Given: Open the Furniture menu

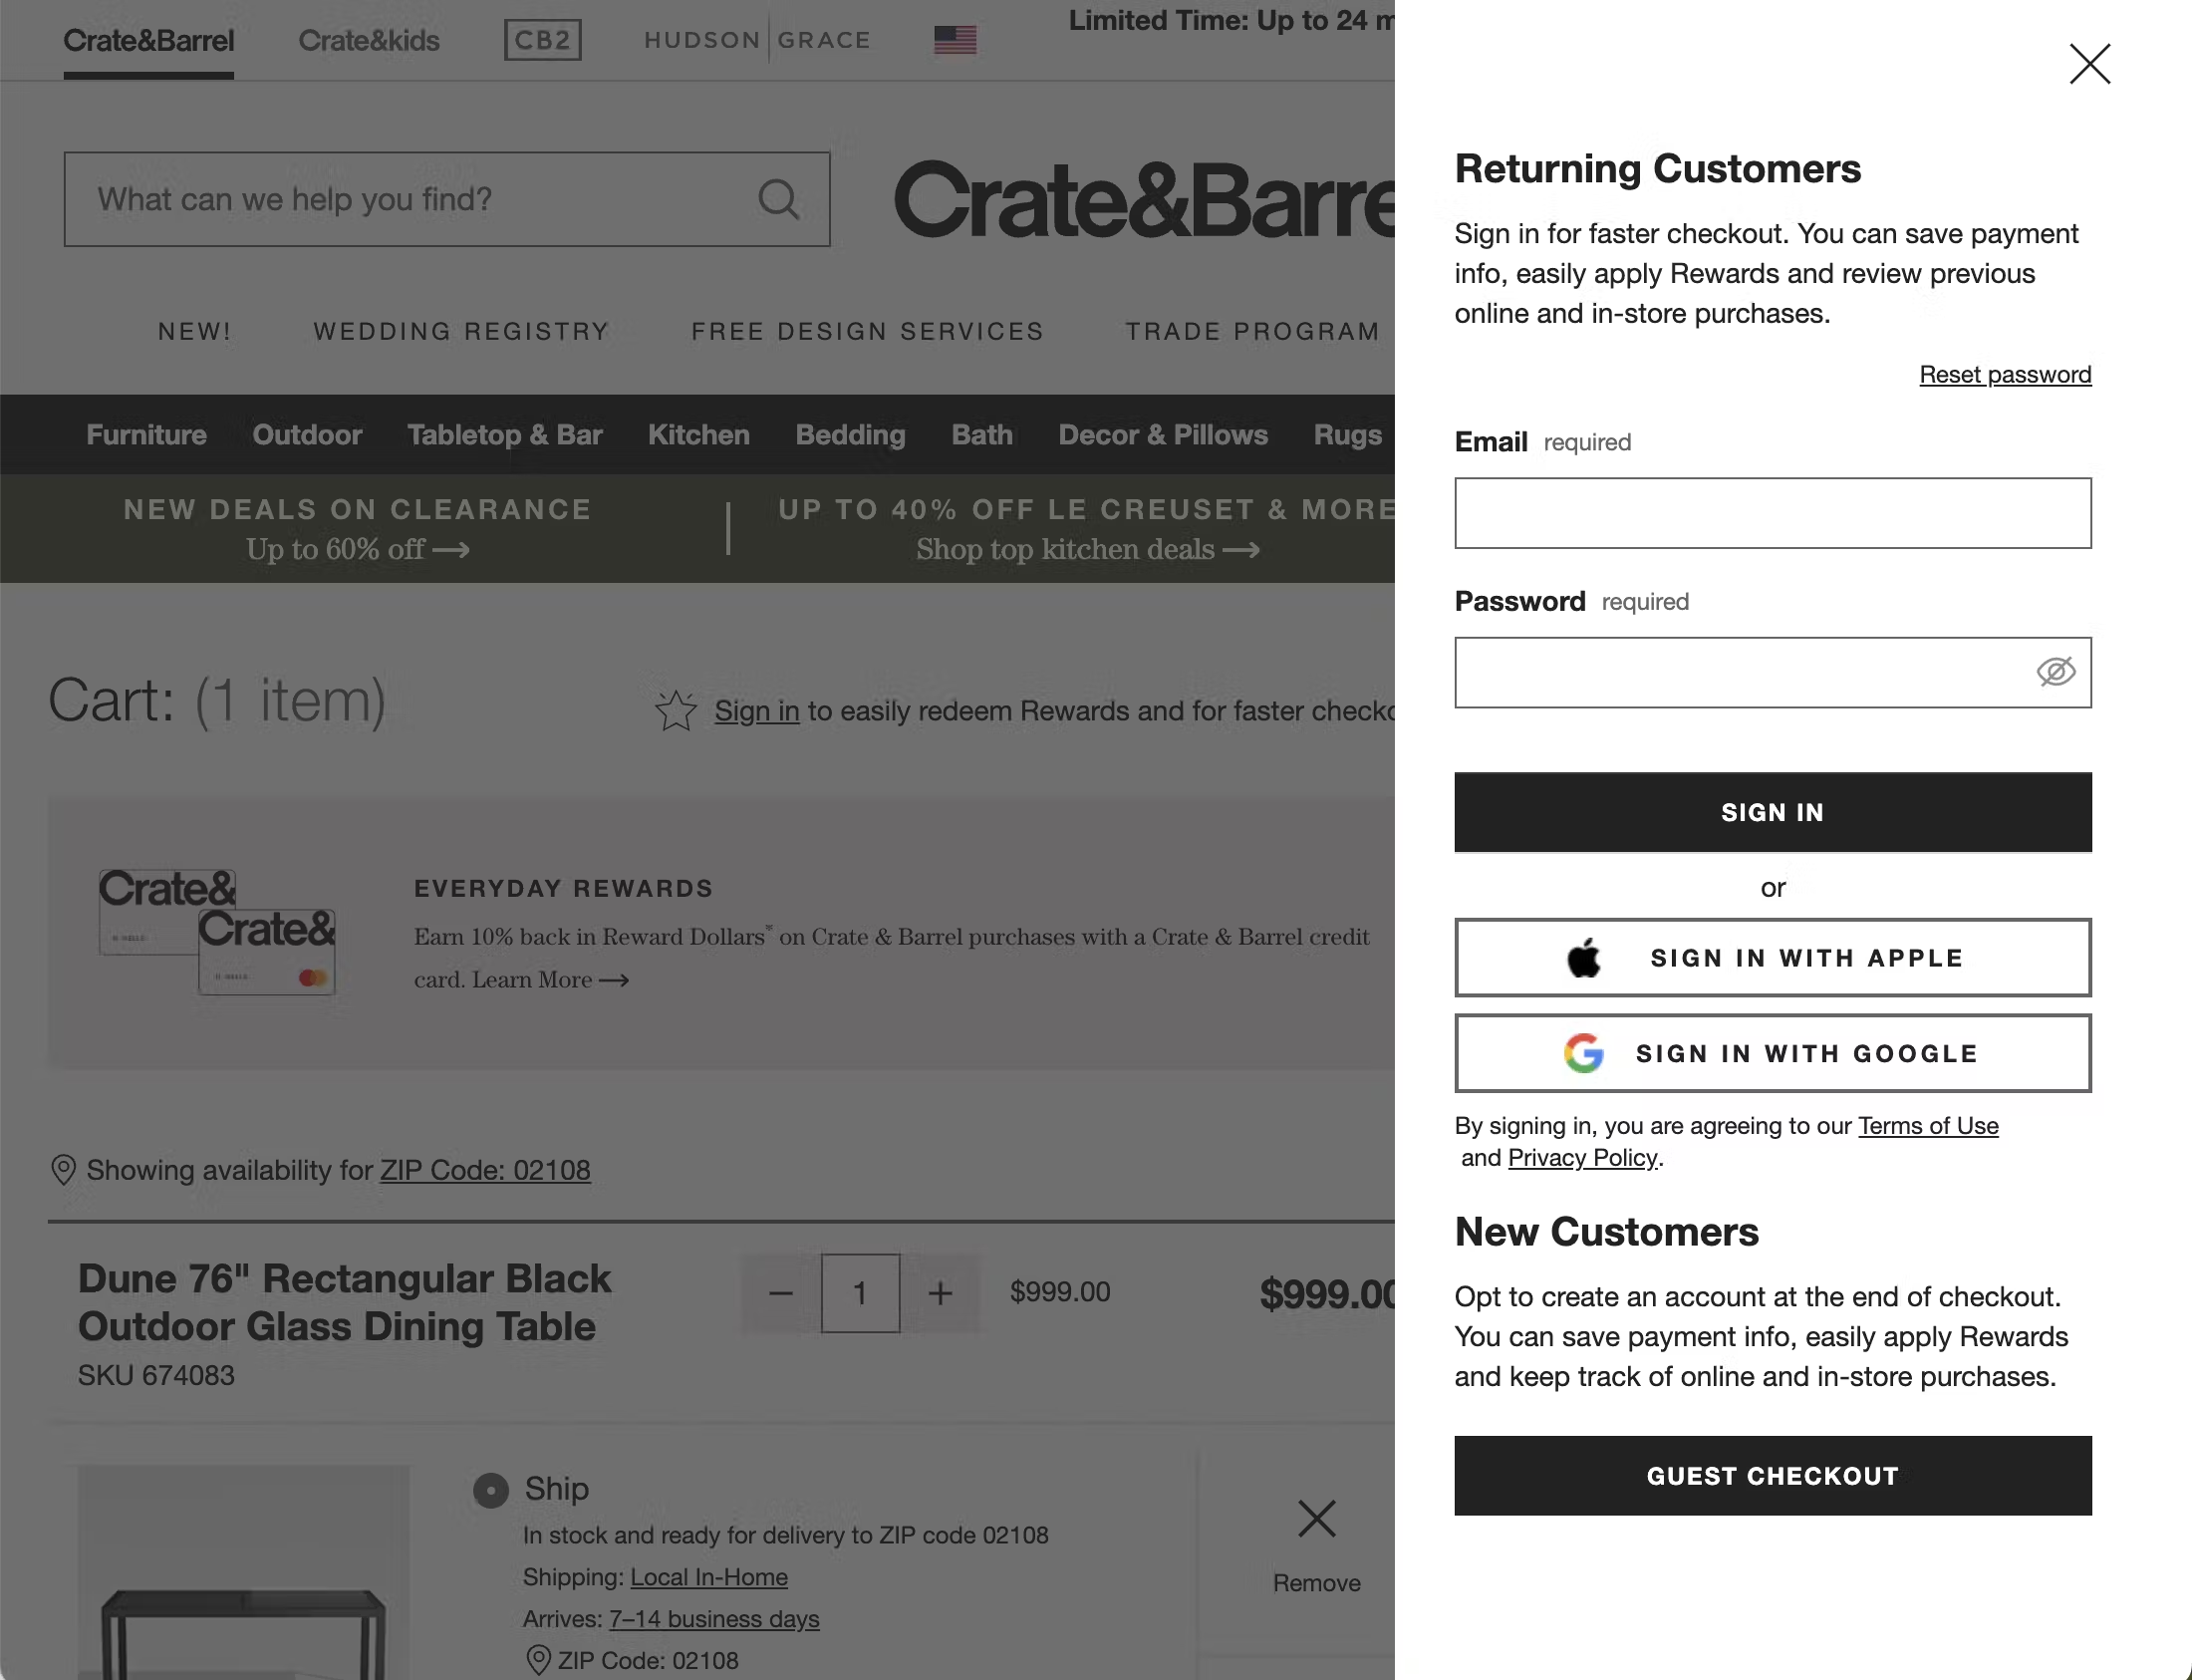Looking at the screenshot, I should pos(146,435).
